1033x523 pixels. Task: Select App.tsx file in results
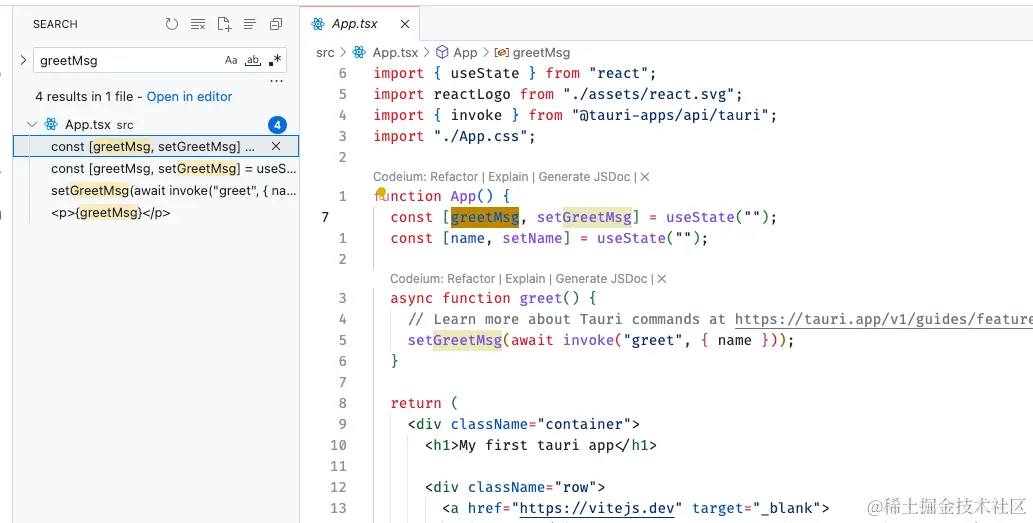88,124
